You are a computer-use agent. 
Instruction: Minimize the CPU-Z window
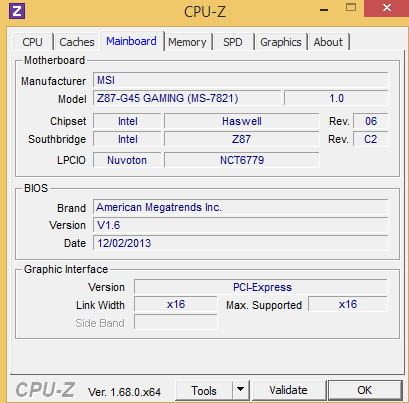coord(324,9)
